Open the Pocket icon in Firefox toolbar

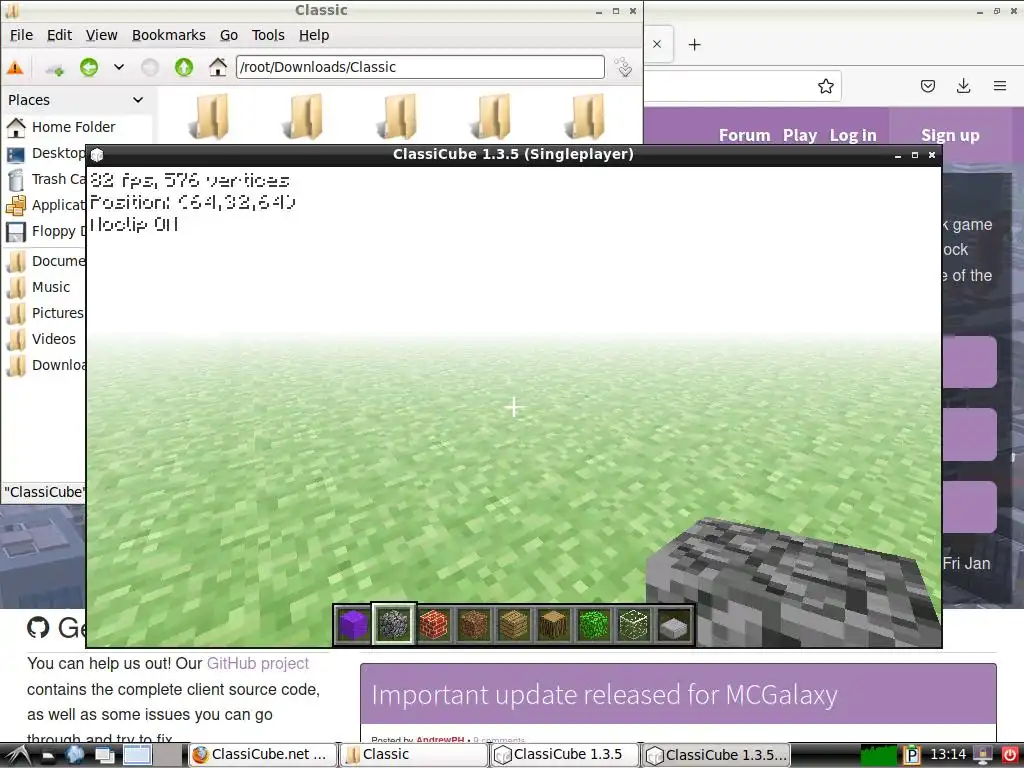(928, 86)
